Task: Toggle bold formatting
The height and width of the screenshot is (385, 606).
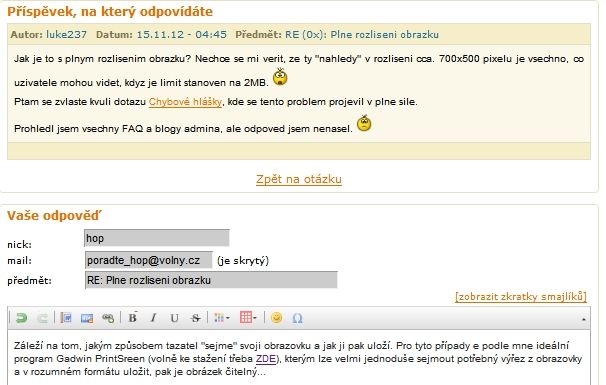Action: [133, 318]
